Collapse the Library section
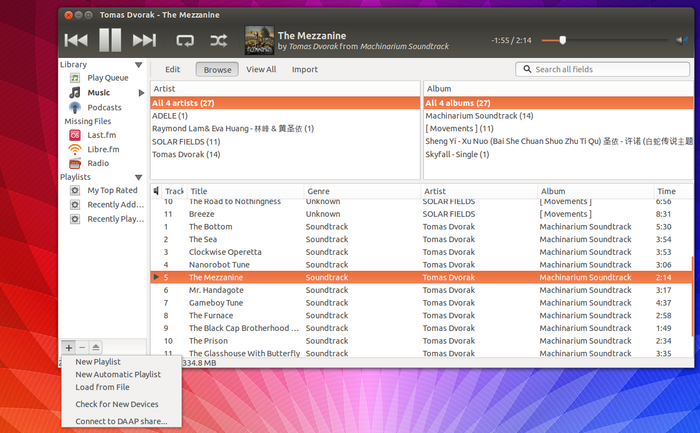700x433 pixels. pos(73,64)
